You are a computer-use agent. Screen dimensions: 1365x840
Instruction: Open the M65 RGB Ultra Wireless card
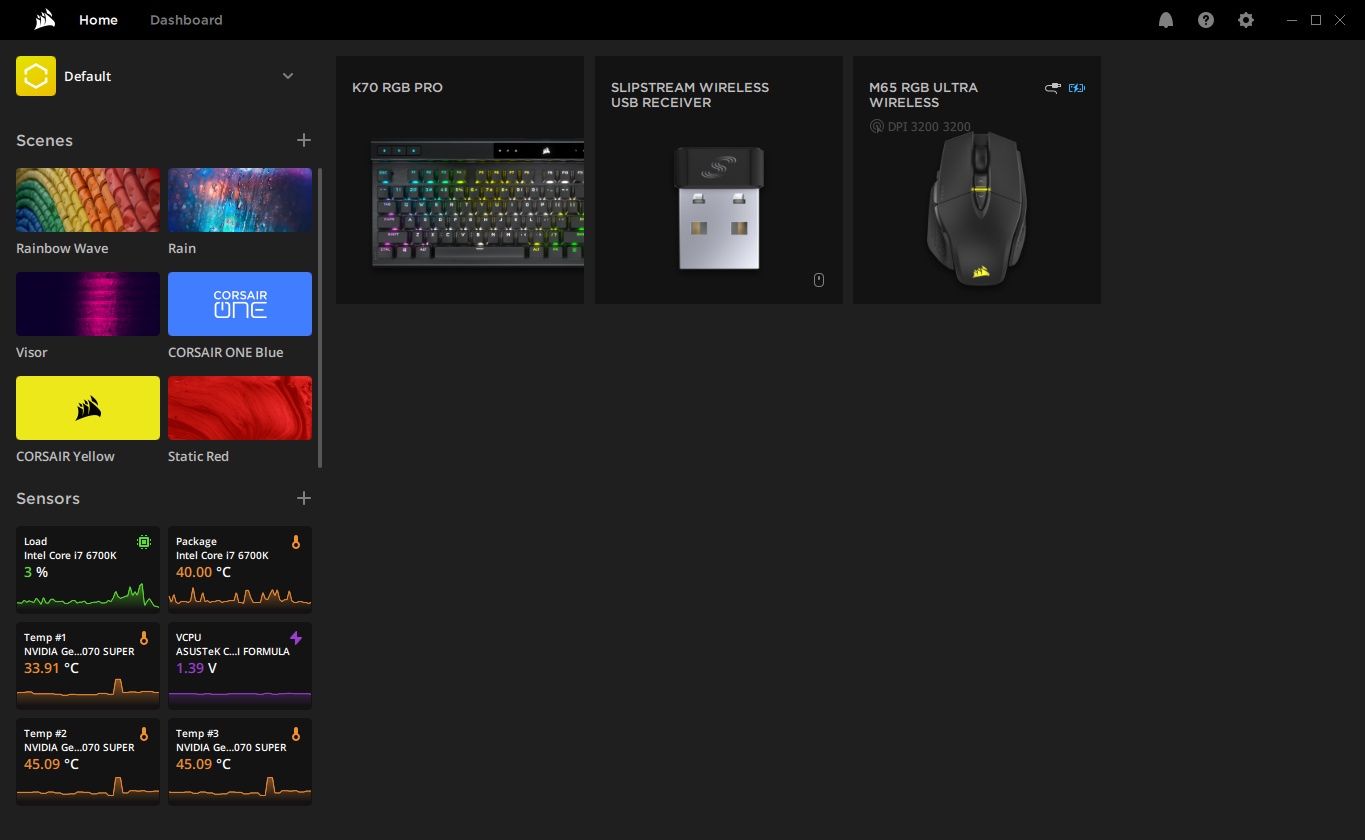[x=977, y=180]
